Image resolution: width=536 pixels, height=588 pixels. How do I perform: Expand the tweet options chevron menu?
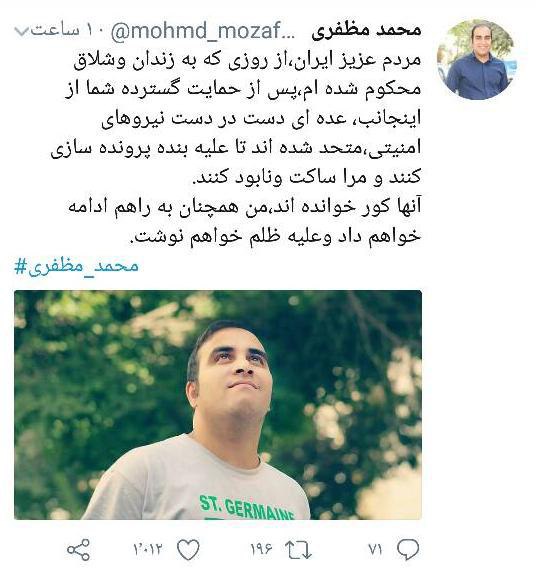point(21,31)
